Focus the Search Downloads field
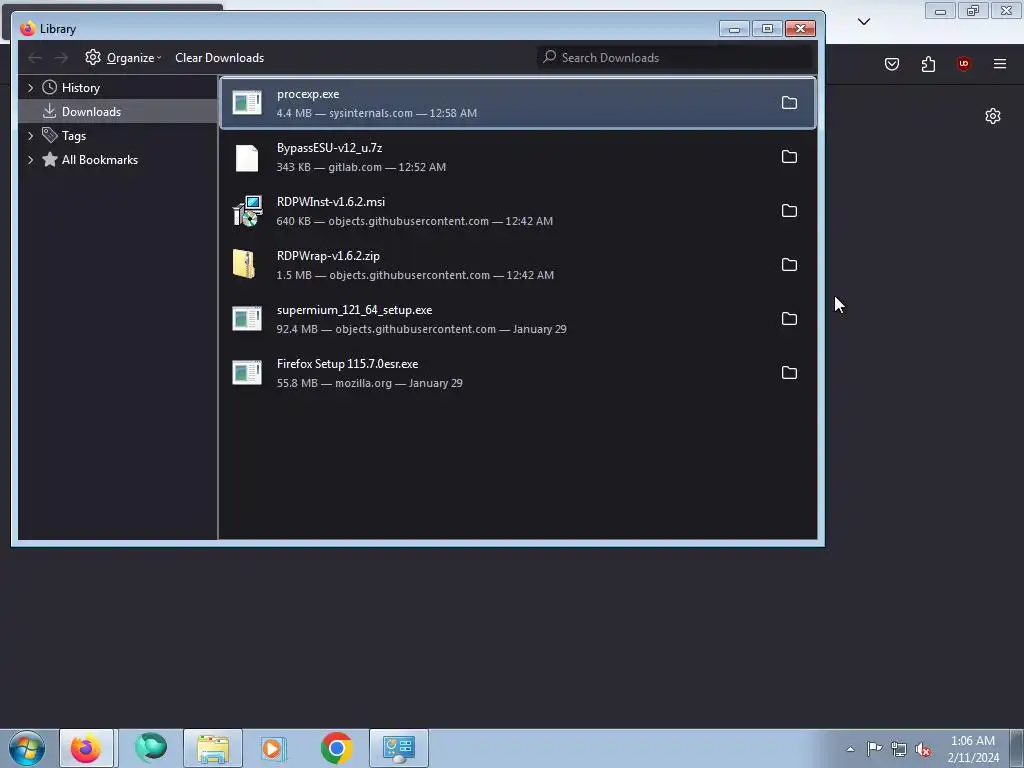1024x768 pixels. 675,57
